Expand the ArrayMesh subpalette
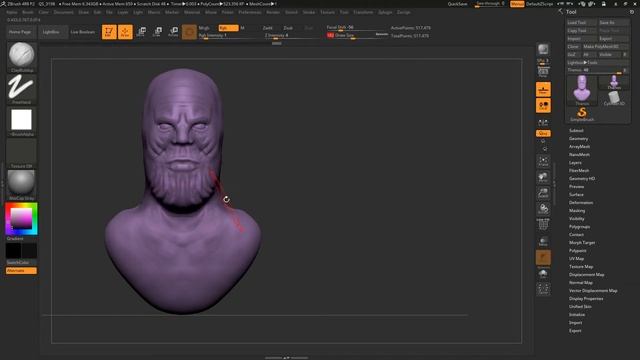Viewport: 640px width, 360px height. 579,147
